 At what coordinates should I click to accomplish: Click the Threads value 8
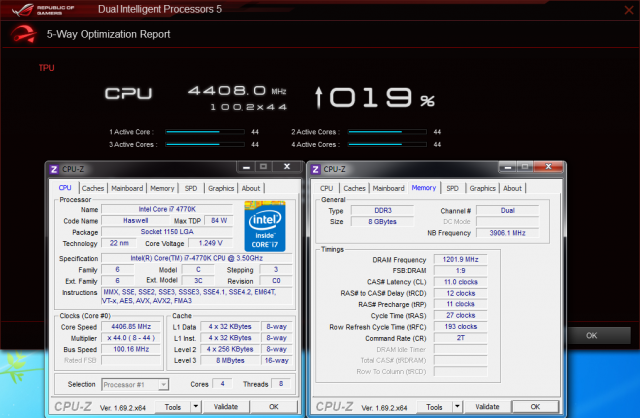(281, 384)
